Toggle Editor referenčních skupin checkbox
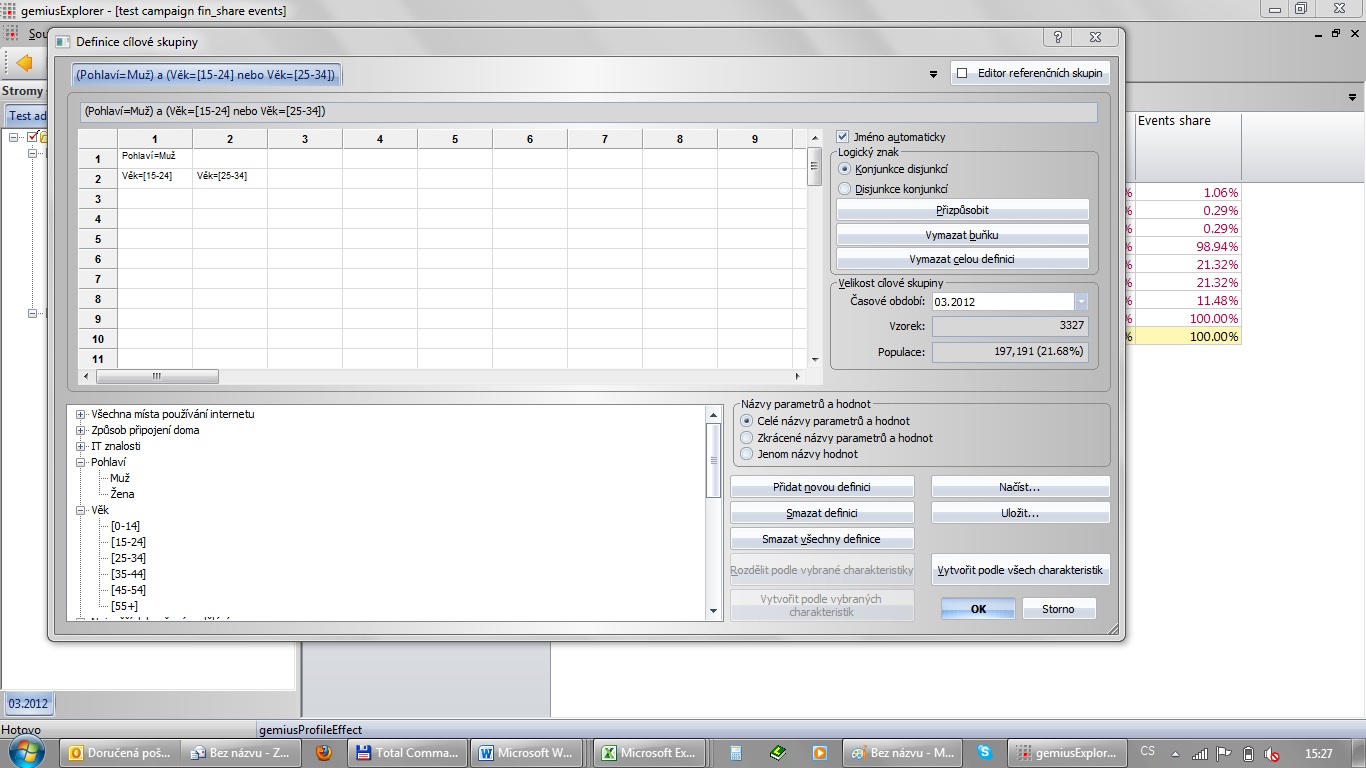 pos(962,73)
